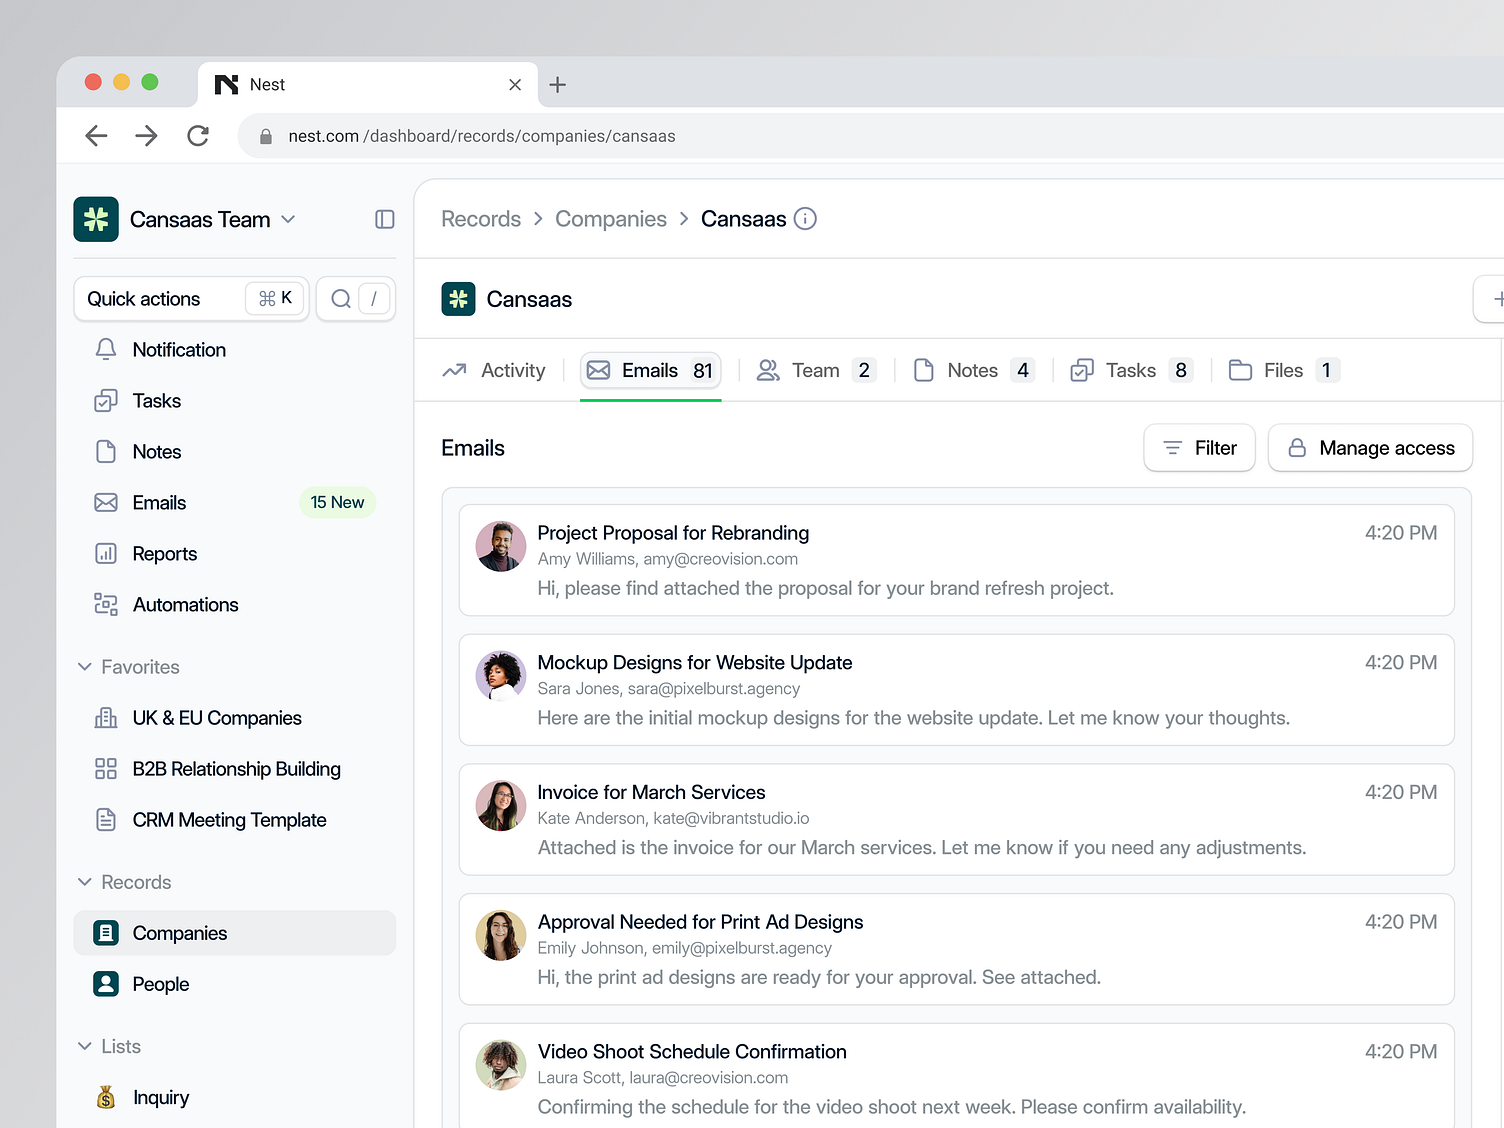This screenshot has height=1128, width=1504.
Task: Open a new browser tab with the plus icon
Action: [558, 85]
